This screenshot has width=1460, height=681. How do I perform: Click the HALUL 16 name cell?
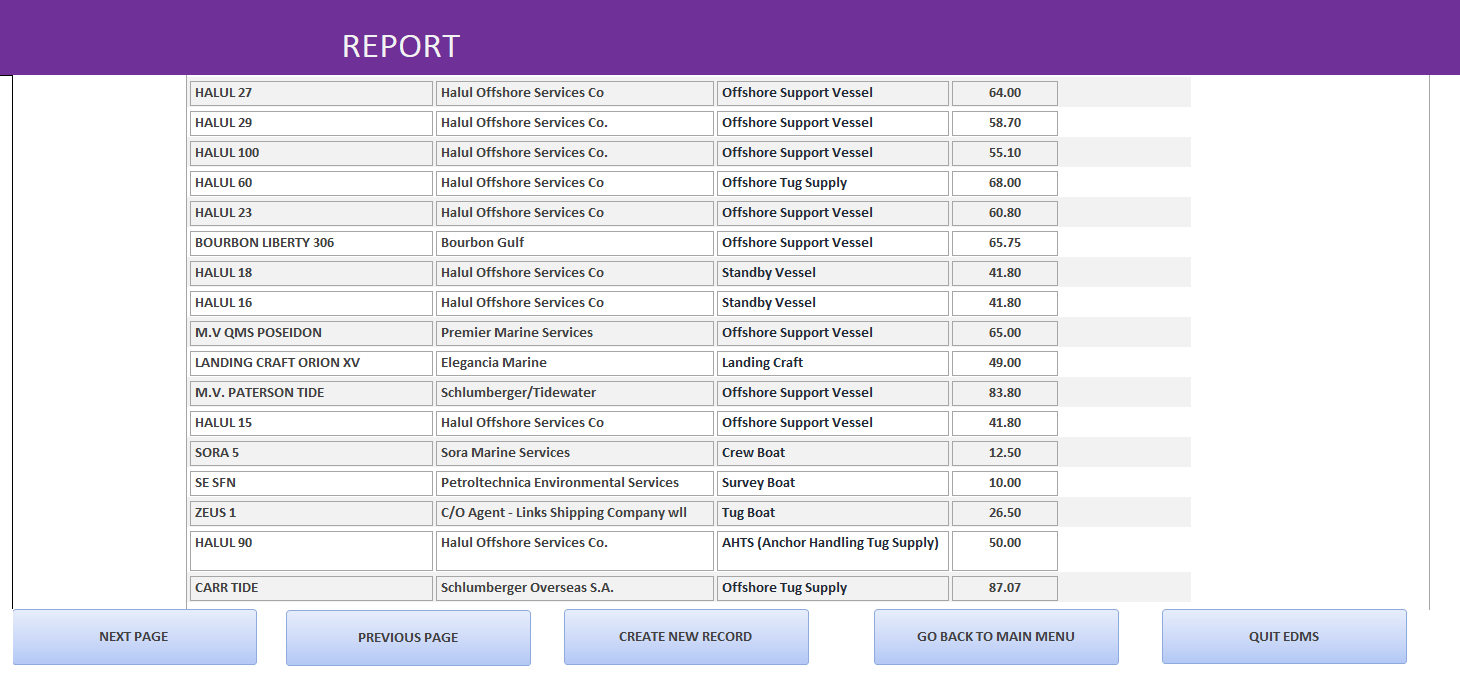tap(311, 303)
